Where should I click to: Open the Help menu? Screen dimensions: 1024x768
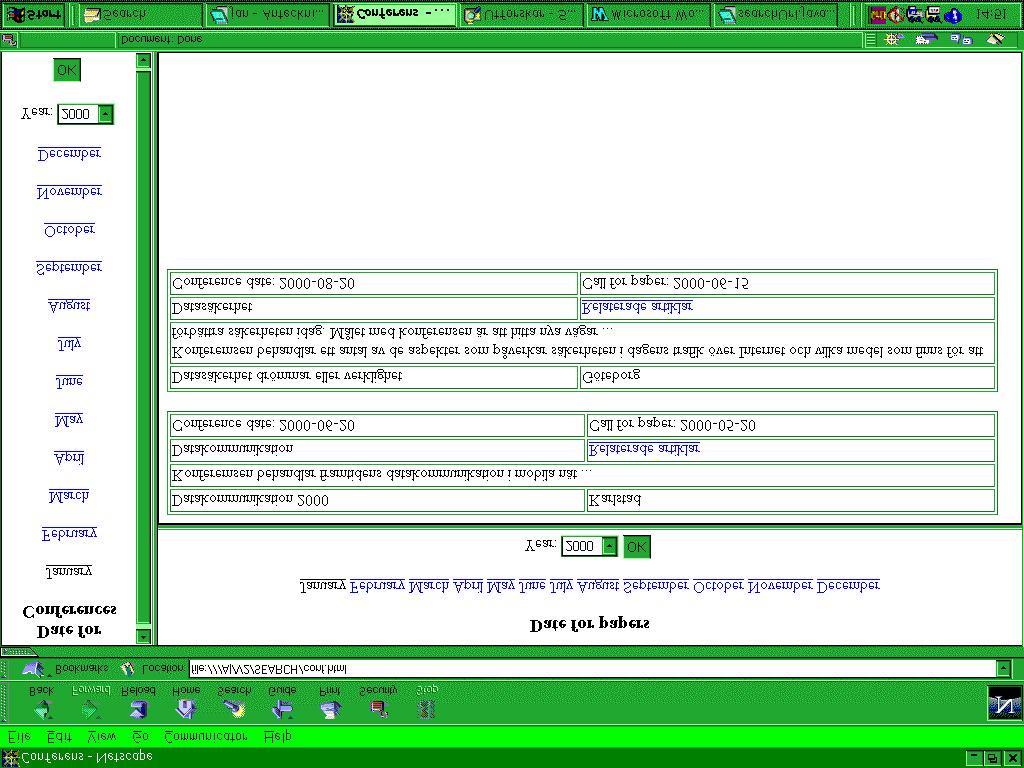pos(278,736)
